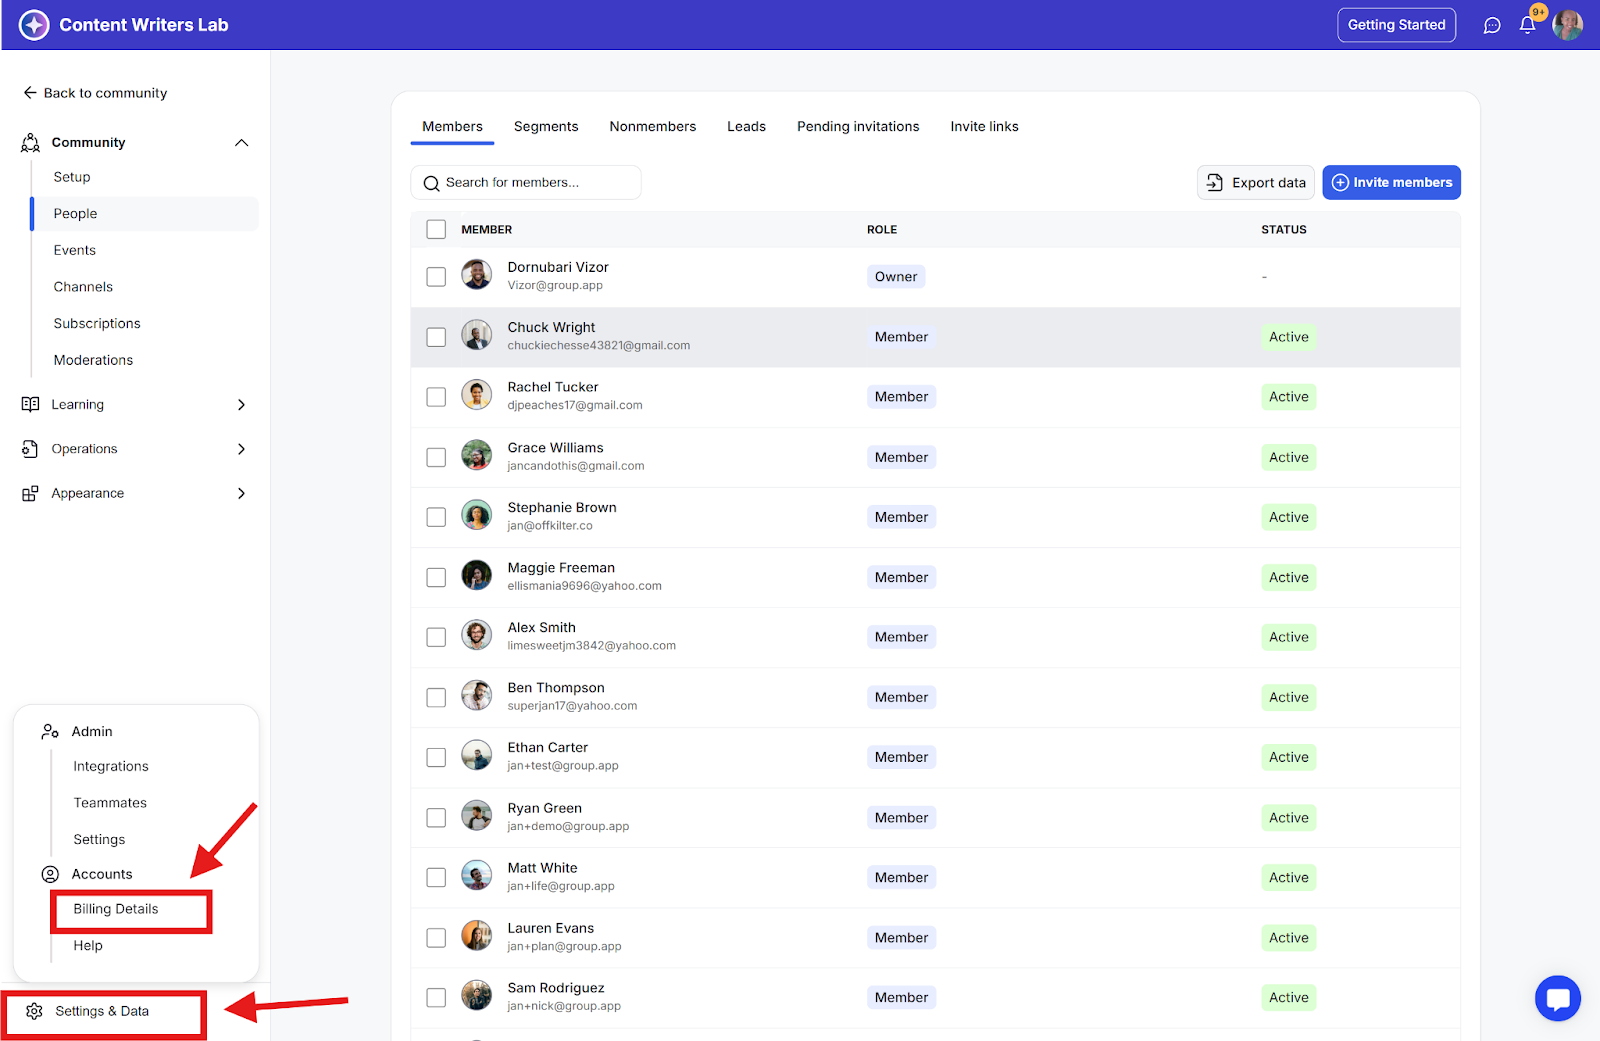Check the box next to Maggie Freeman

click(436, 577)
